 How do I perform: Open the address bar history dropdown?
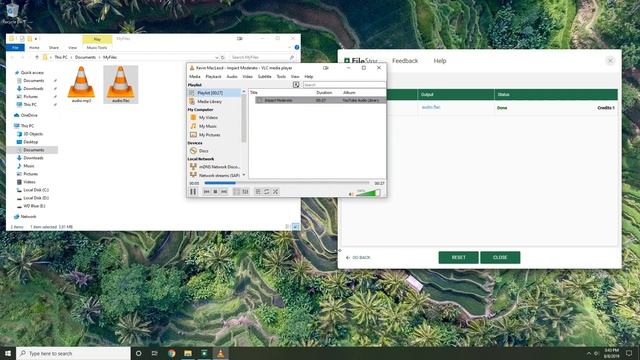pyautogui.click(x=217, y=58)
